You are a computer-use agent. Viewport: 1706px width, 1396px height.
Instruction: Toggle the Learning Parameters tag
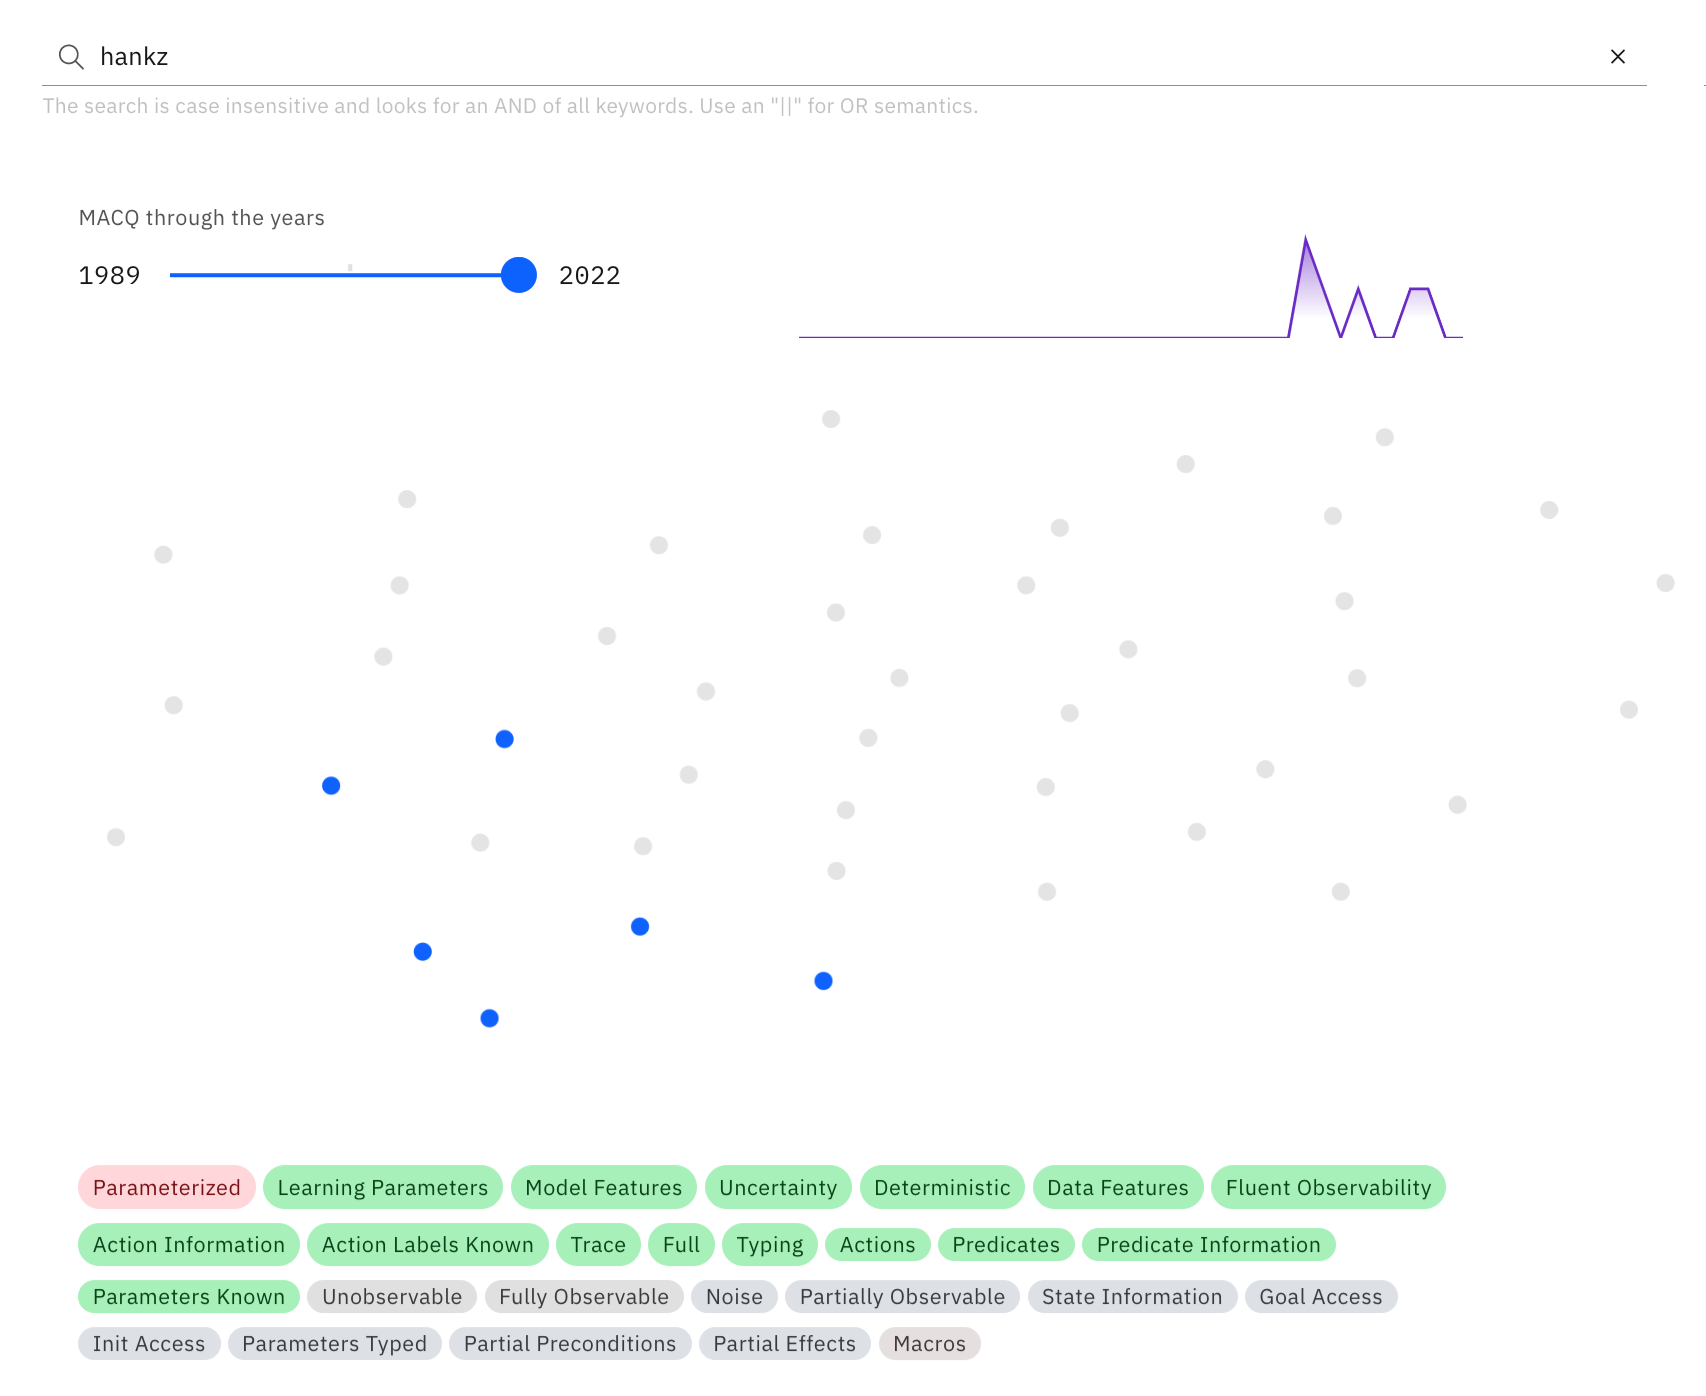383,1188
